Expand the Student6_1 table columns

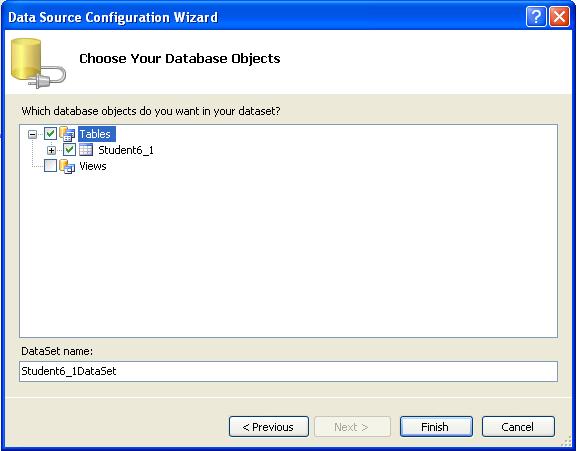52,150
